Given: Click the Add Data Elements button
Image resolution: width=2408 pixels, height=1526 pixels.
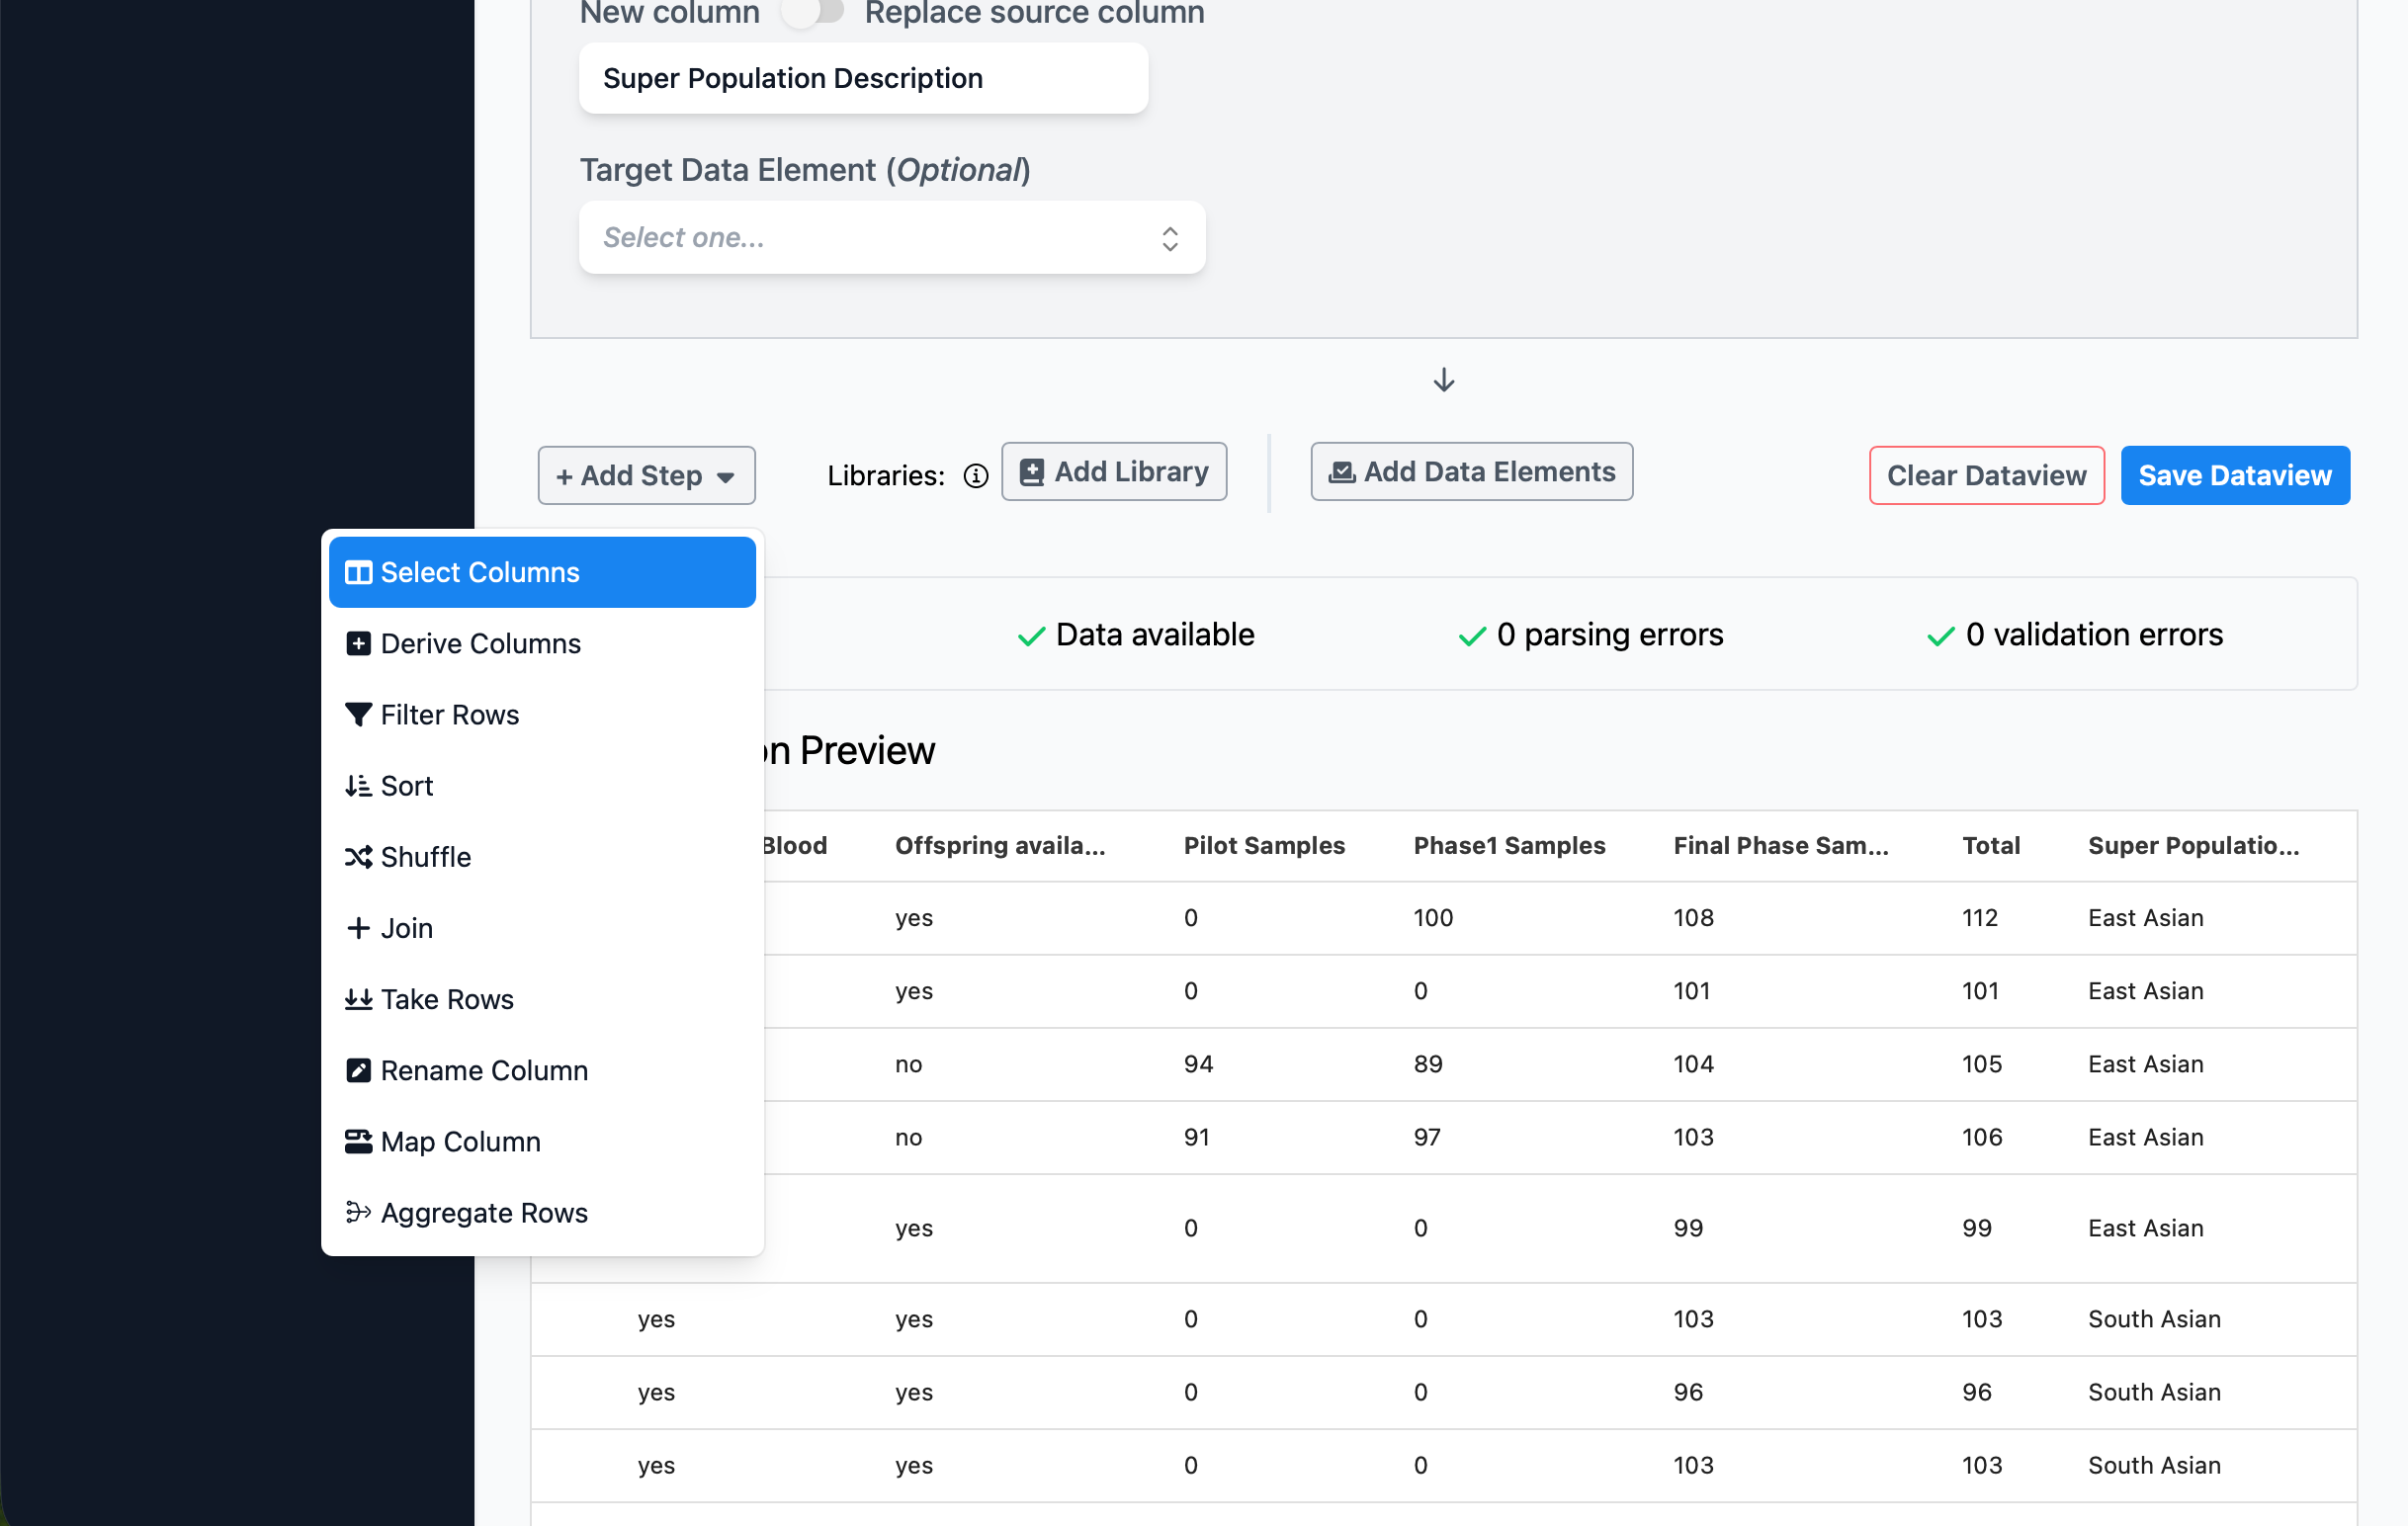Looking at the screenshot, I should point(1471,472).
